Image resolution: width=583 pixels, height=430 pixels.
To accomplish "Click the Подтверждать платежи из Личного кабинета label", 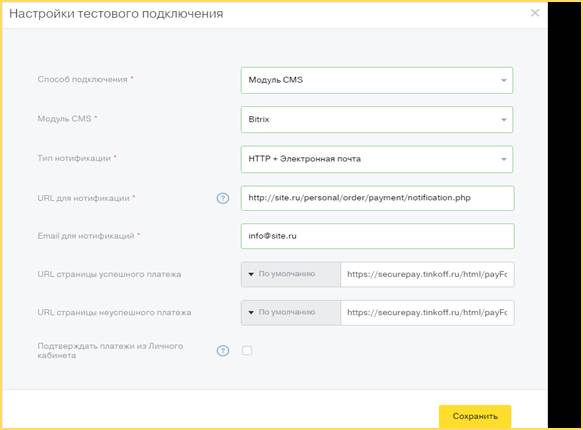I will (110, 350).
